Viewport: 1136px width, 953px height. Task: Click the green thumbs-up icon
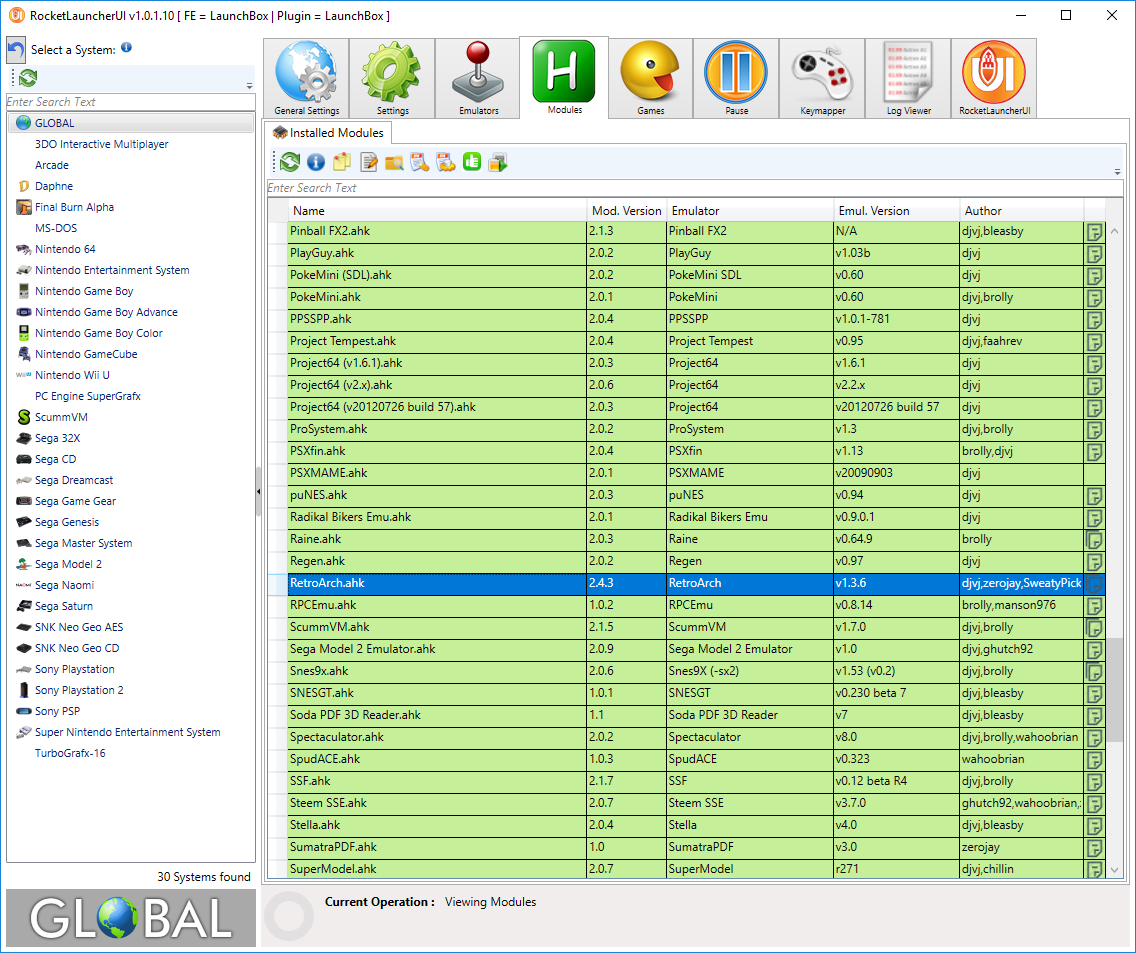click(472, 162)
